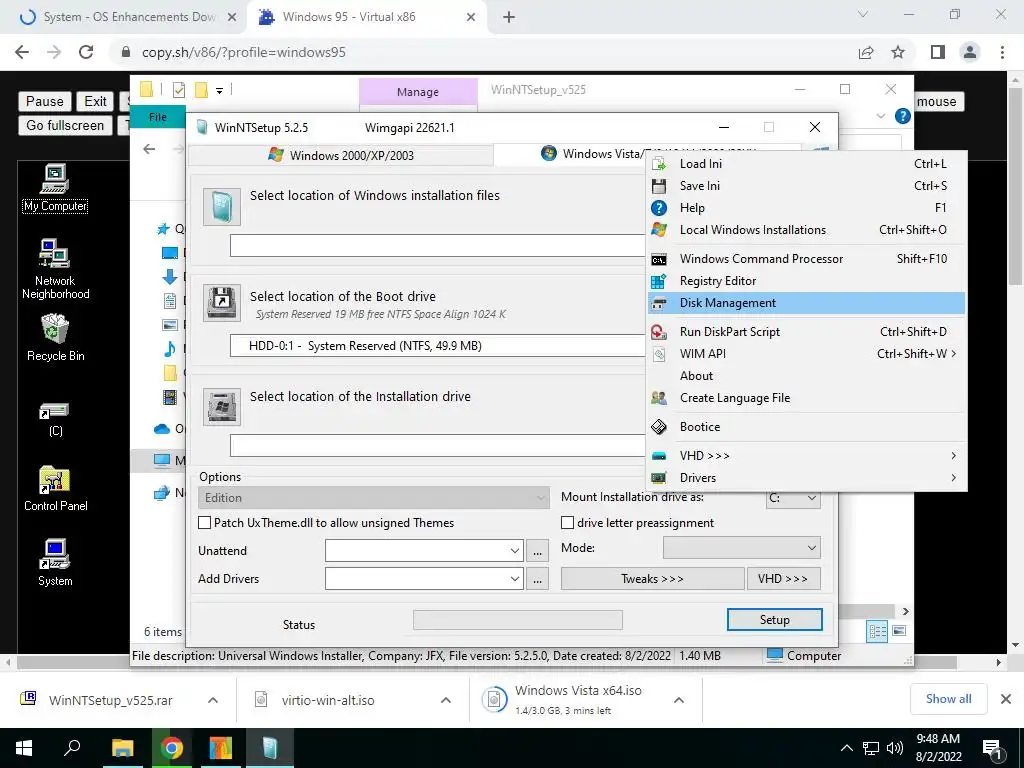
Task: Click the Installation drive disk icon
Action: click(222, 407)
